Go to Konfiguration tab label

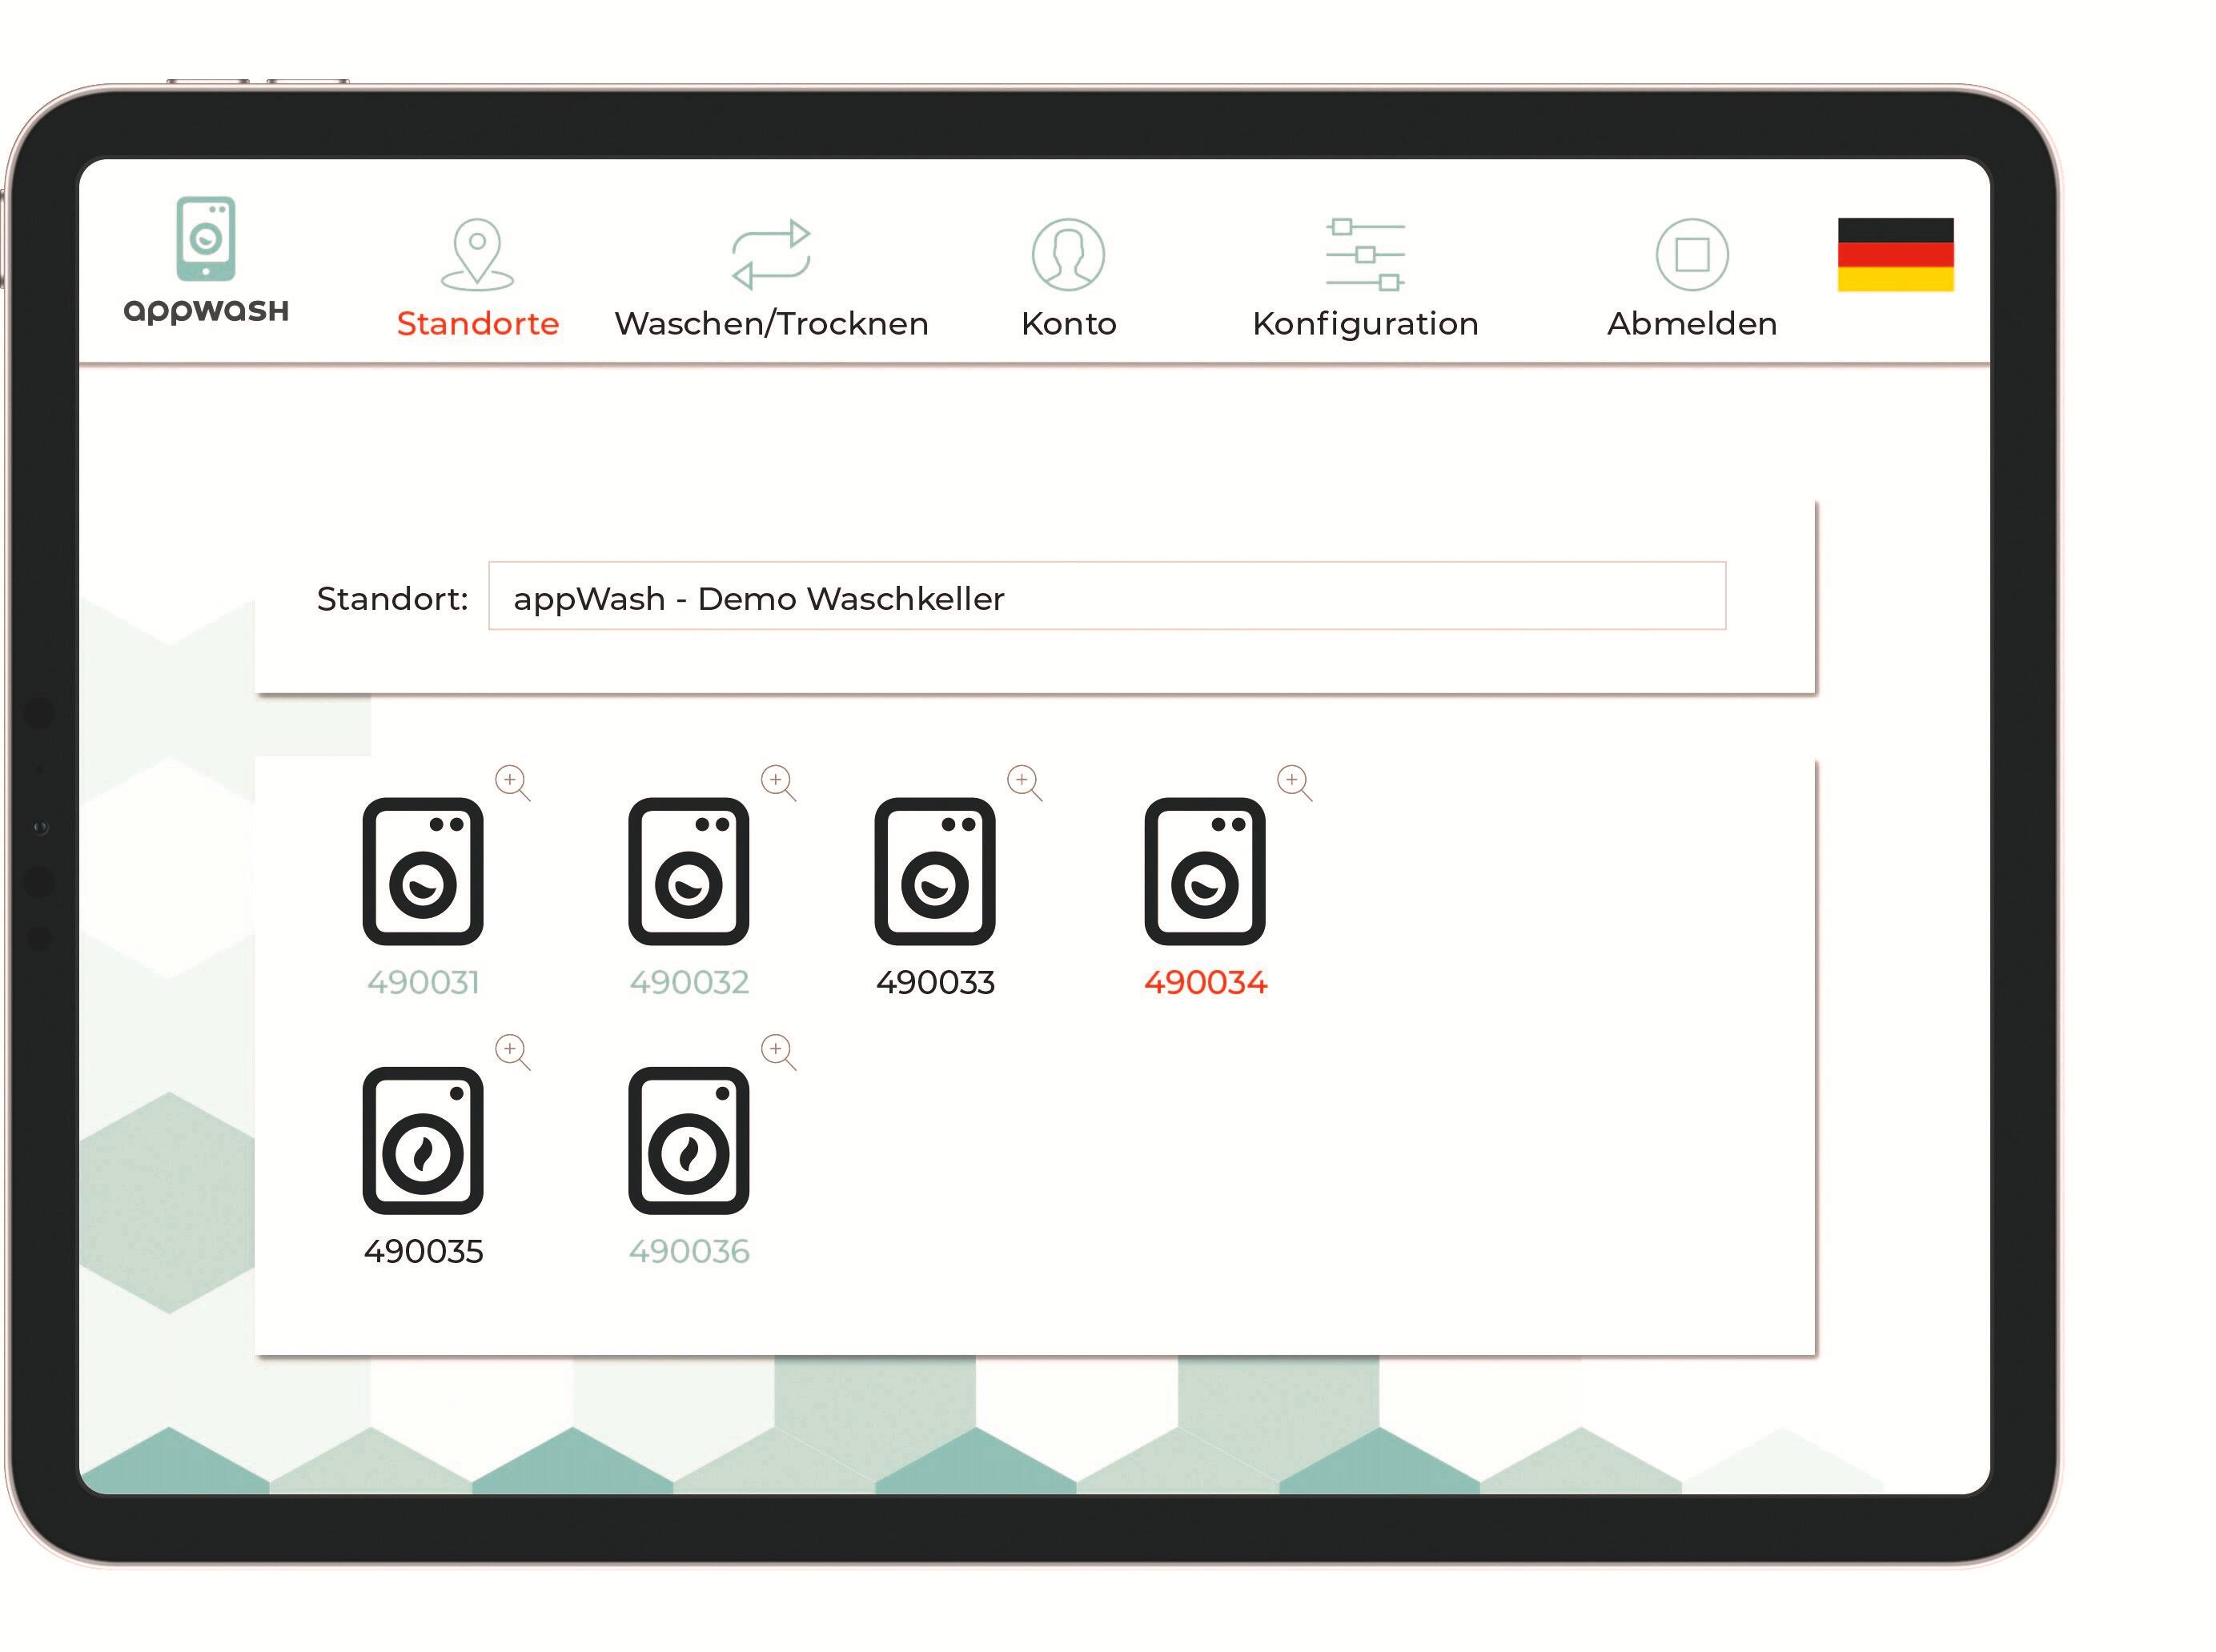click(1364, 324)
